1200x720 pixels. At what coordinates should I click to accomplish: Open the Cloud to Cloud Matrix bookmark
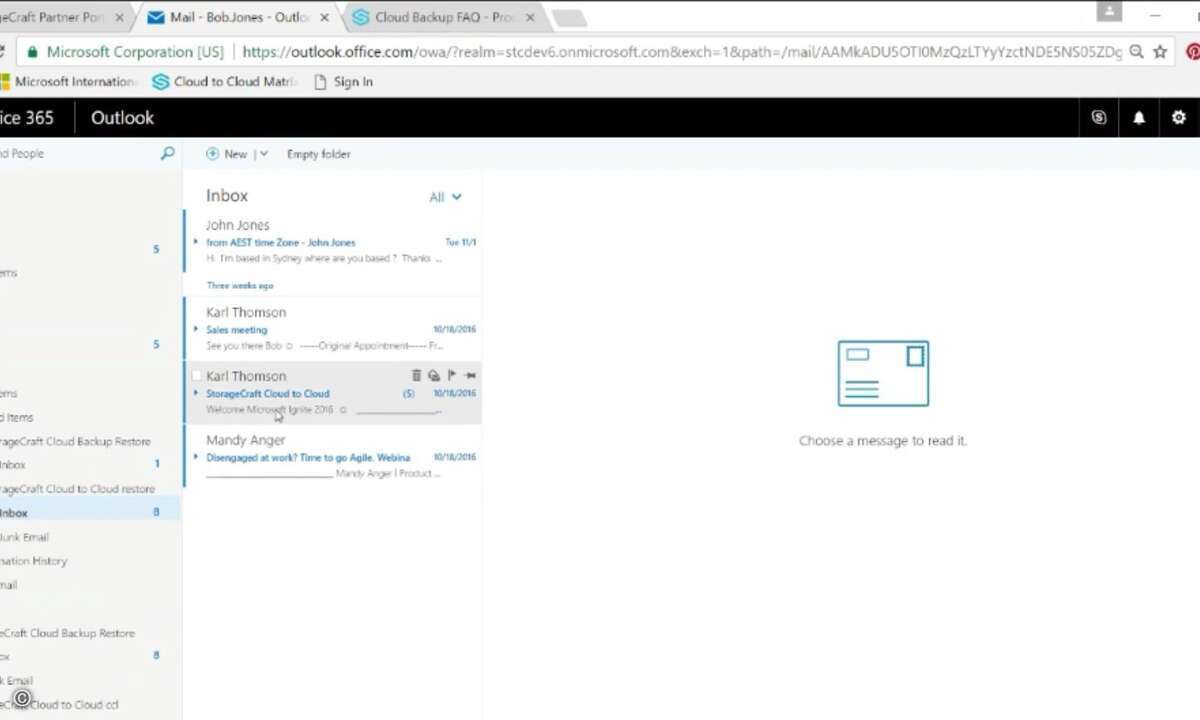pos(225,82)
